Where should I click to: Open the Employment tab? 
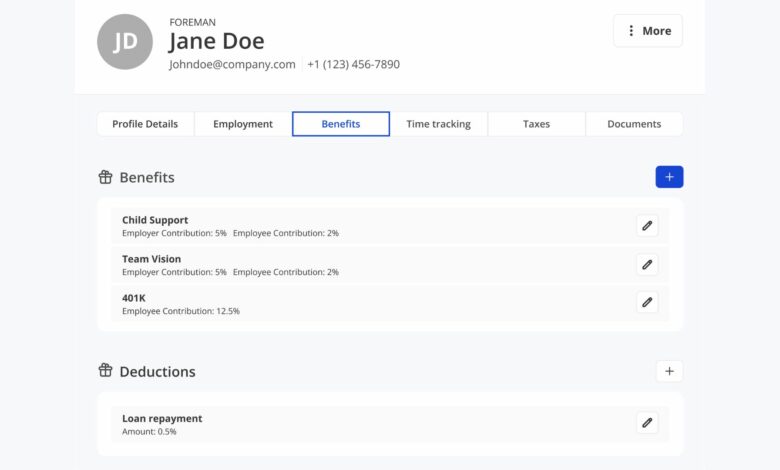(x=243, y=124)
